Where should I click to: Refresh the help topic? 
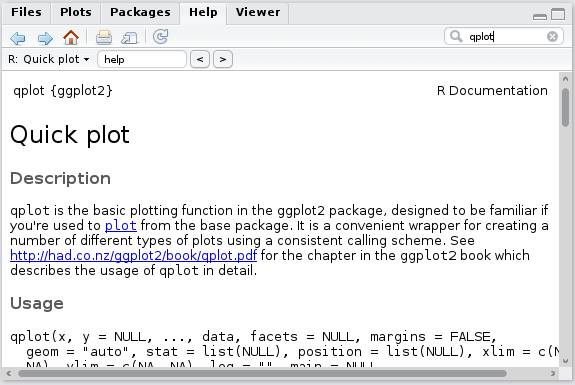[161, 37]
